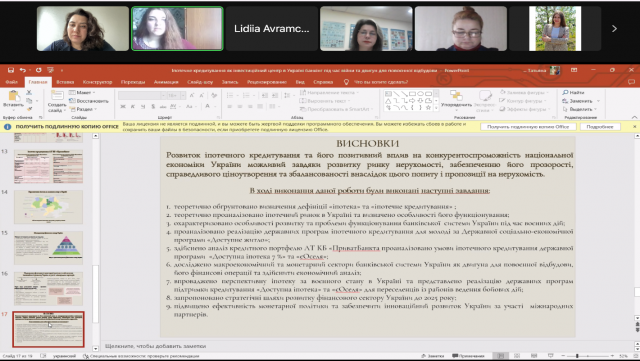Toggle underline with the Ч button

pos(143,107)
